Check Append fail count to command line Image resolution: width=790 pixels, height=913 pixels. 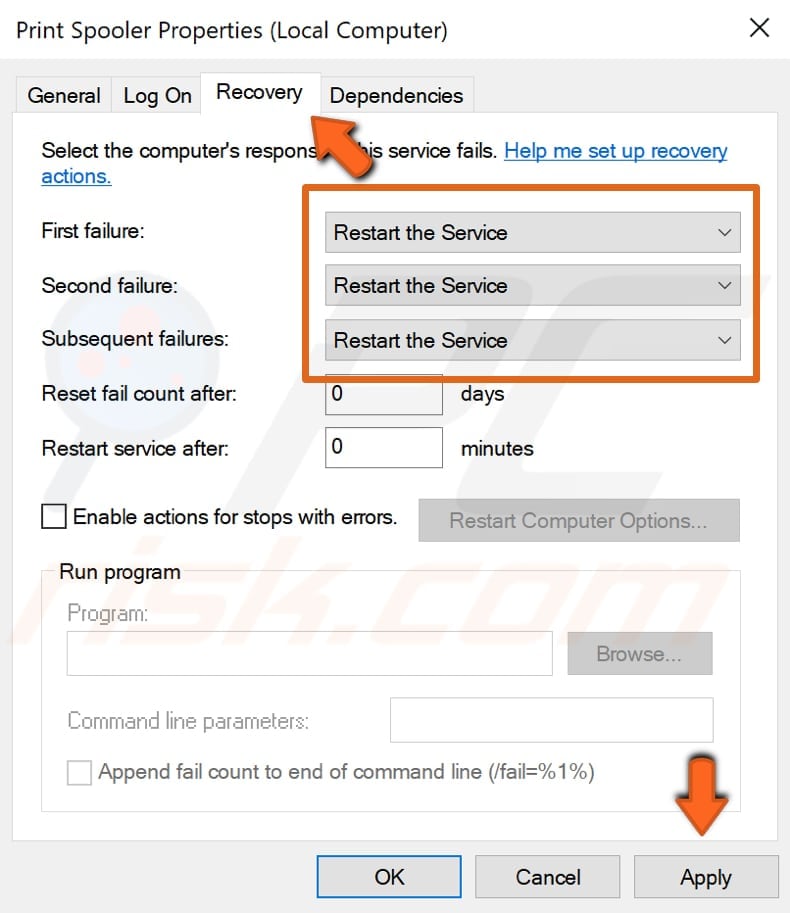click(x=79, y=772)
